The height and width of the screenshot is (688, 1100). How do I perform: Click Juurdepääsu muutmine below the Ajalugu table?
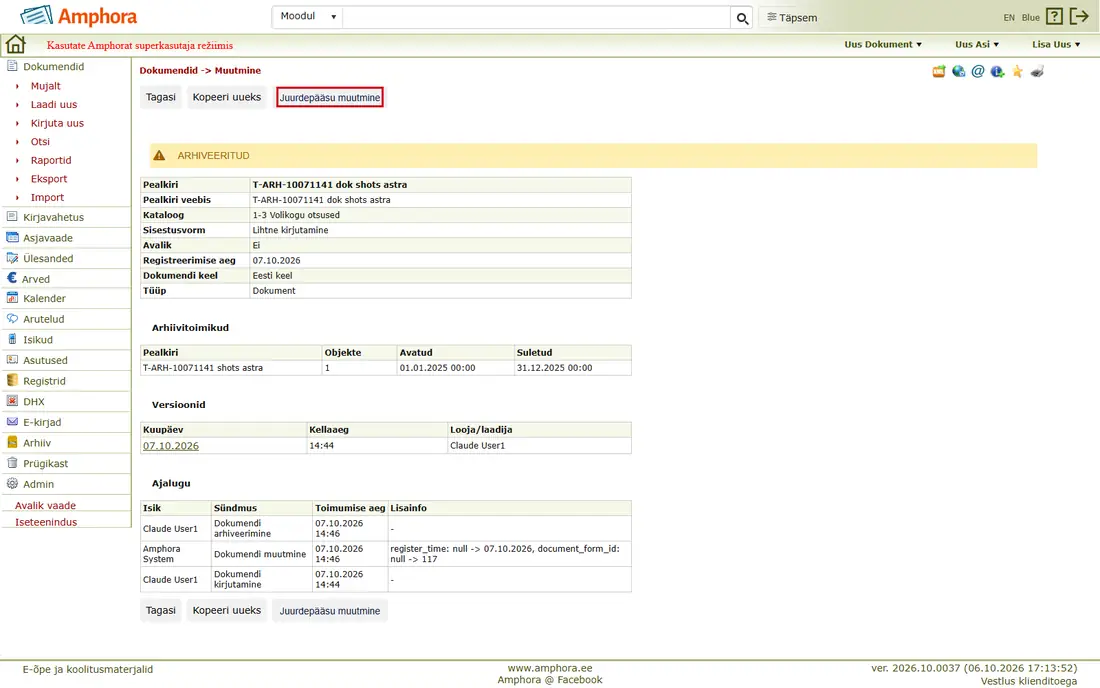(330, 611)
